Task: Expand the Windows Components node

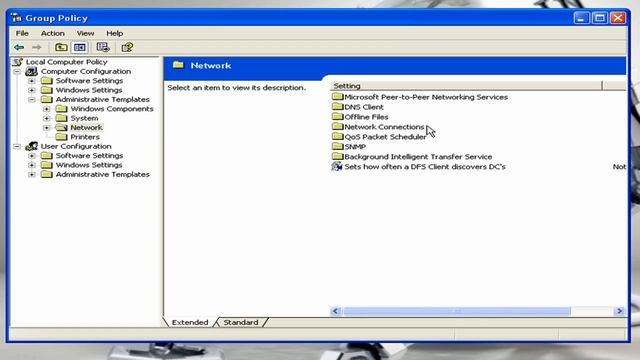Action: pyautogui.click(x=47, y=109)
